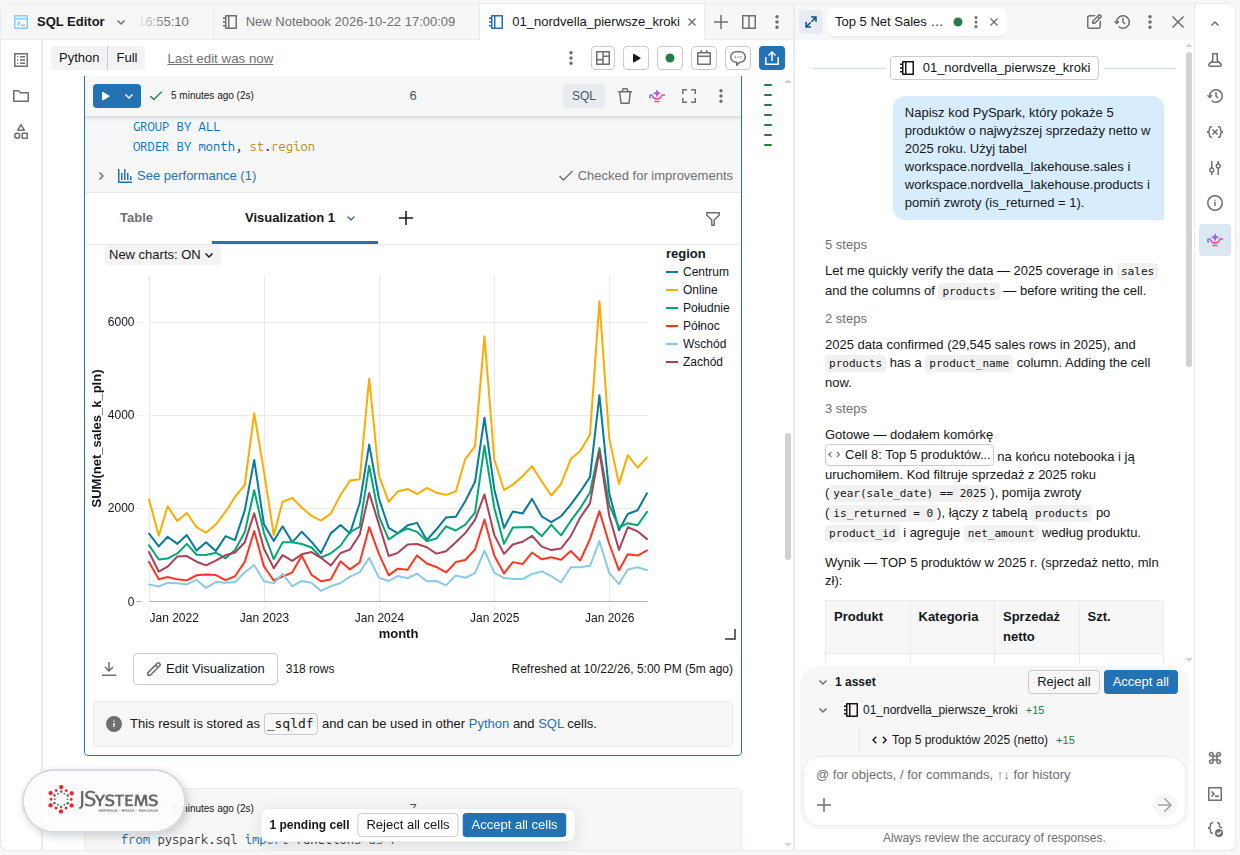
Task: Open the split pane icon in the tab bar
Action: (x=749, y=21)
